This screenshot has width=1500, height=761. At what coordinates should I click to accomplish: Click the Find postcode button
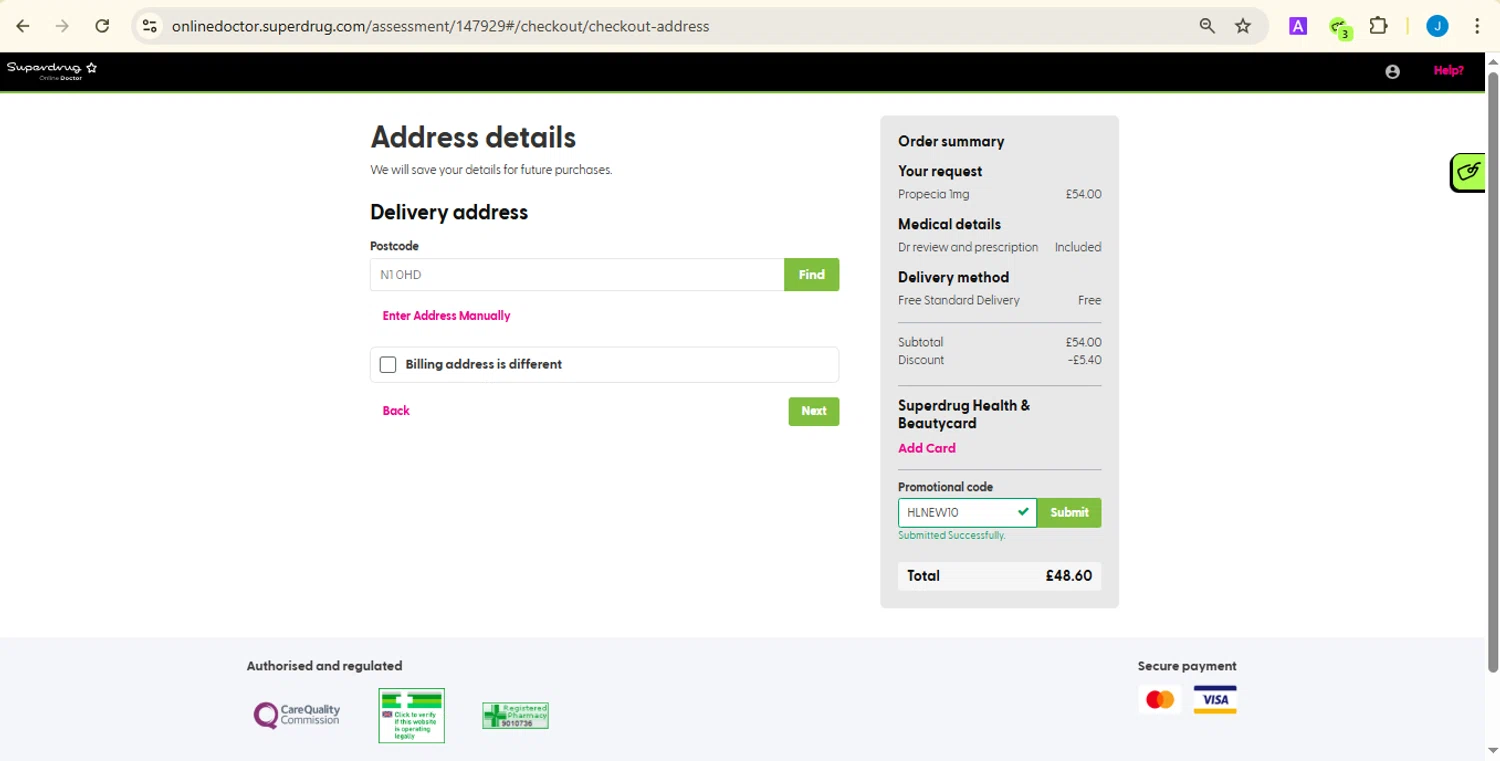tap(811, 275)
